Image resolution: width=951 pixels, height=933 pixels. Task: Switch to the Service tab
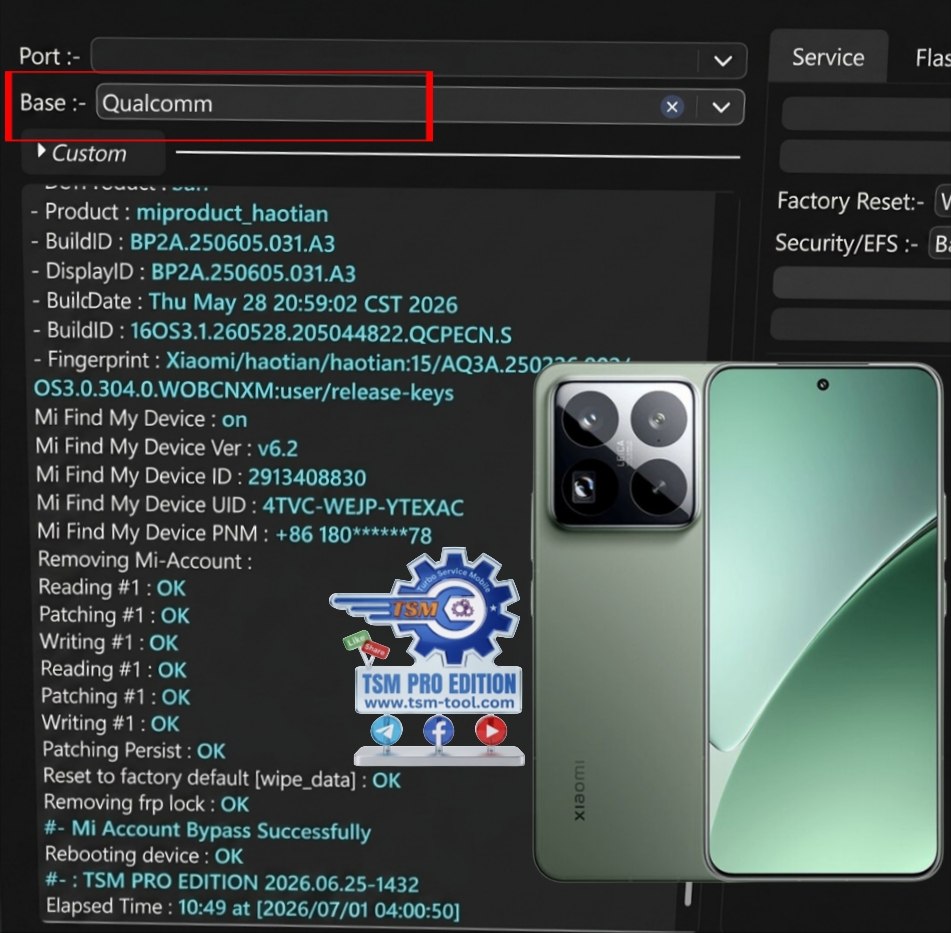tap(828, 57)
